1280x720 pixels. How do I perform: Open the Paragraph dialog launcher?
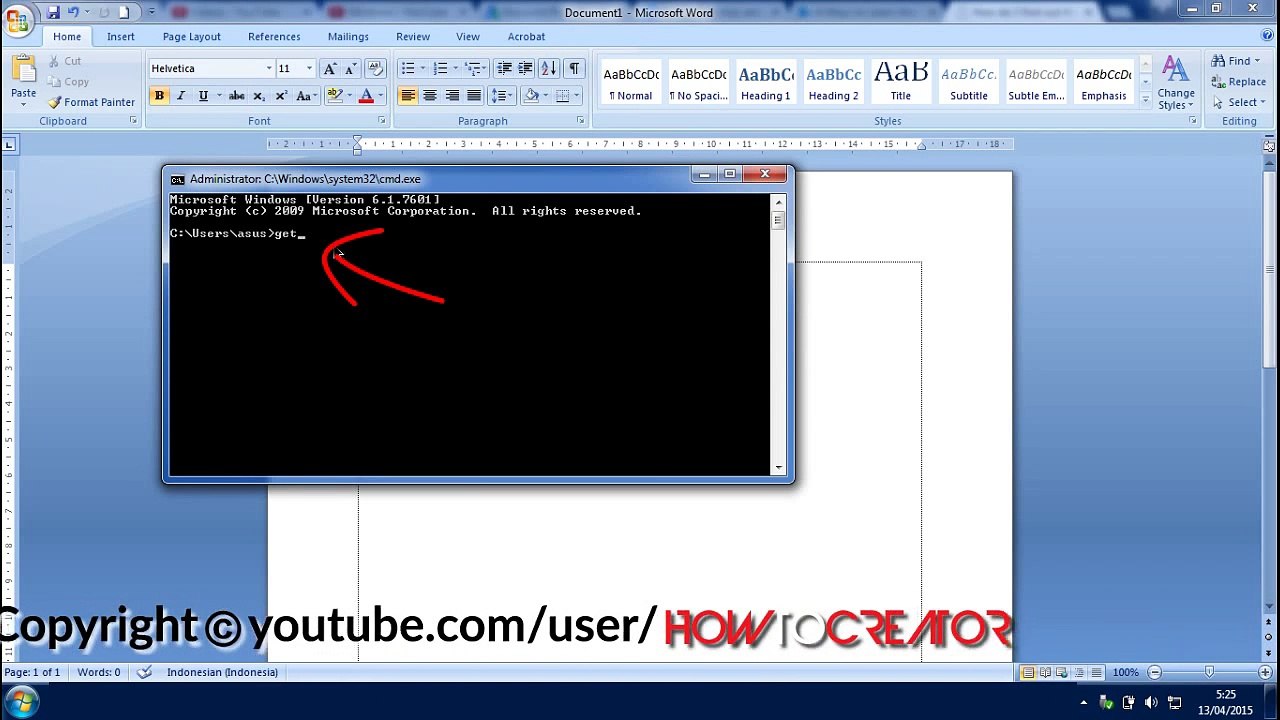point(581,121)
